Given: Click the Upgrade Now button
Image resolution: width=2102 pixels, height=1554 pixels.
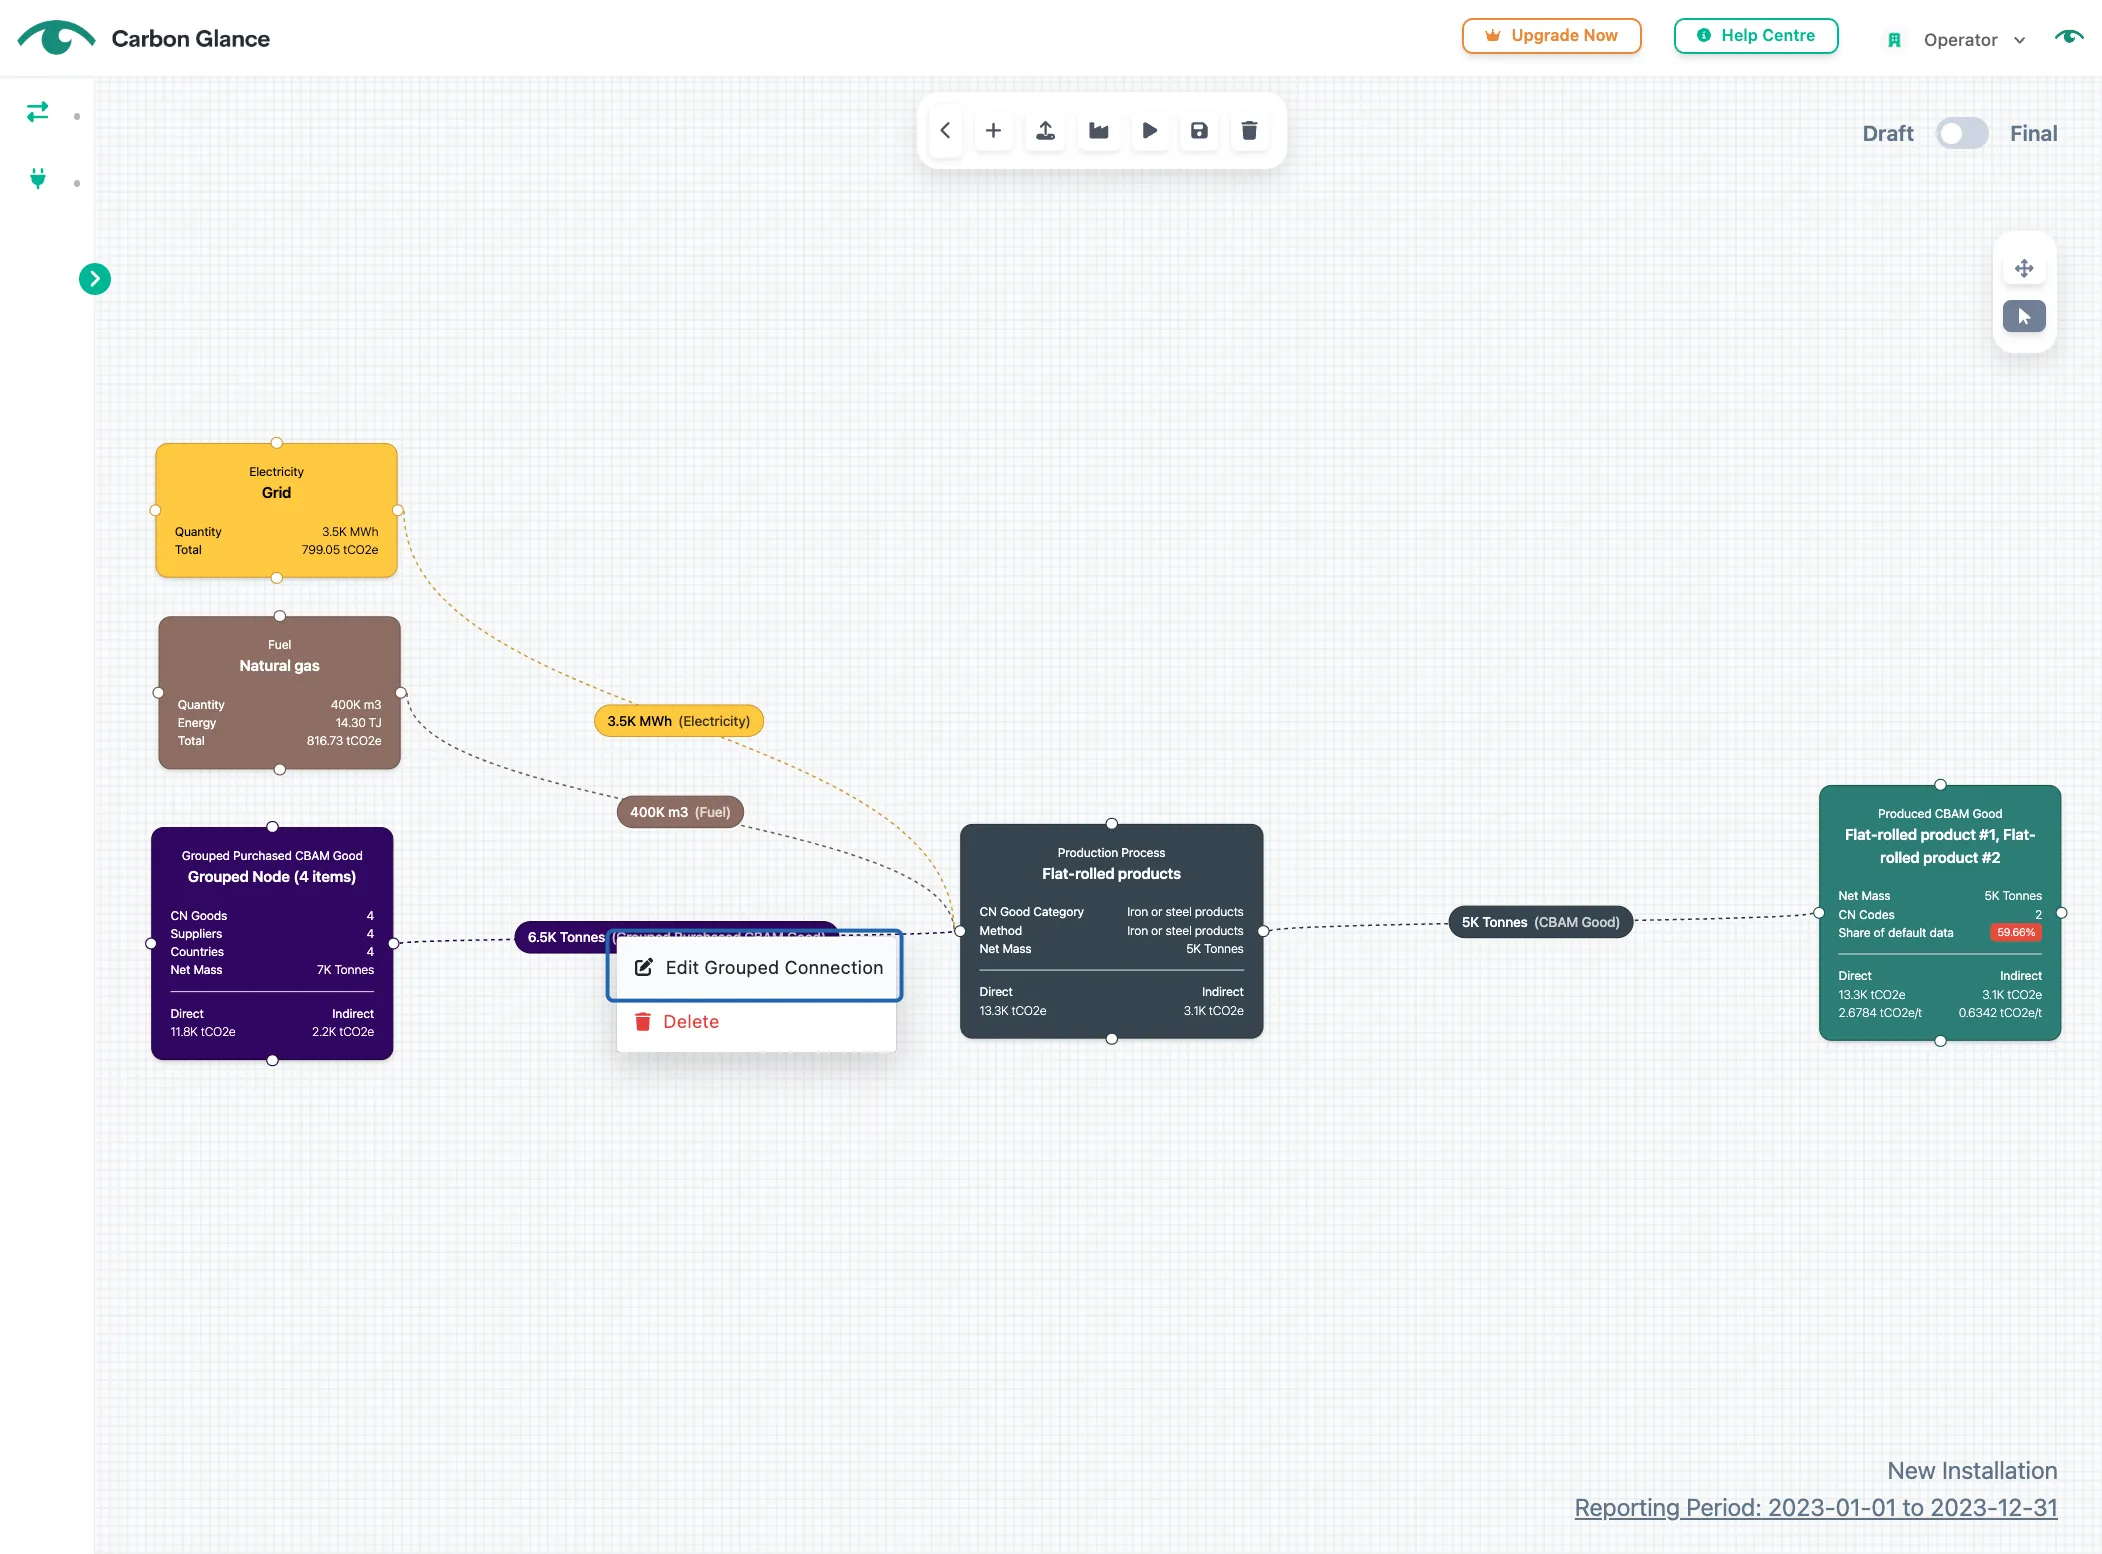Looking at the screenshot, I should click(1551, 36).
